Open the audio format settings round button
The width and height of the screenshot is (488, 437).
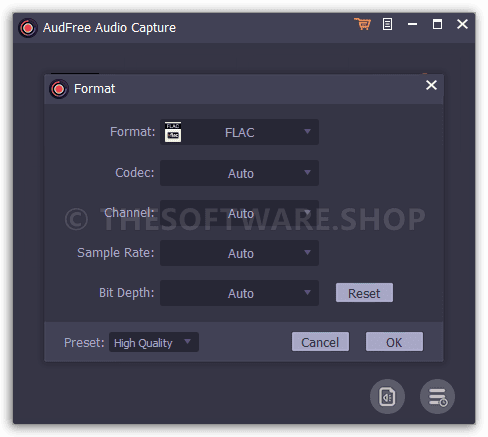pos(387,397)
